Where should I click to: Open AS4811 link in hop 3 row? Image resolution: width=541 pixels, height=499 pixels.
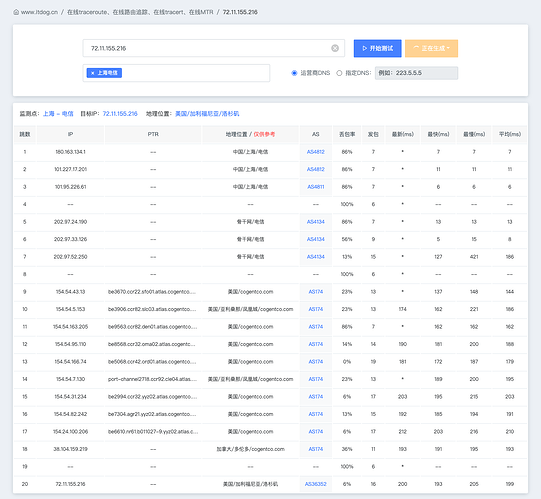(316, 187)
